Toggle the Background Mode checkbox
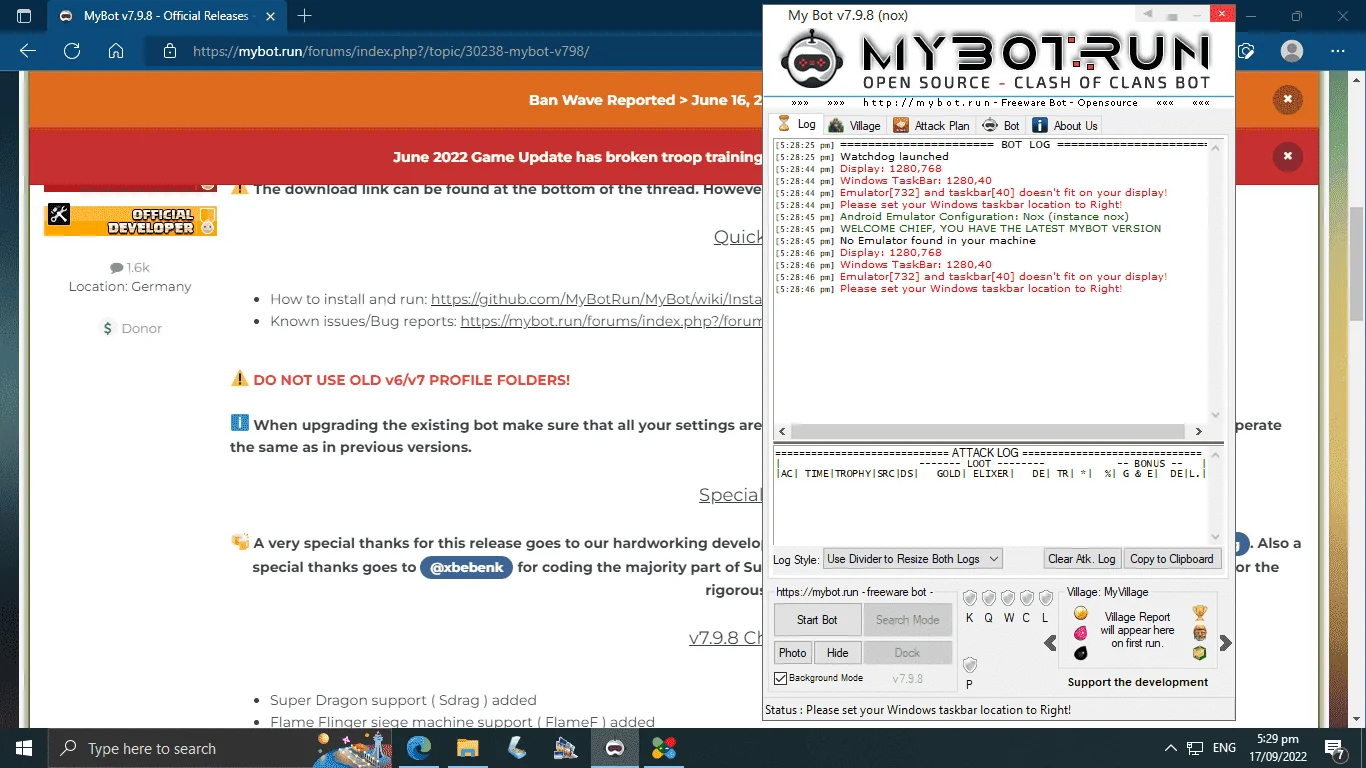Screen dimensions: 1366x768 click(781, 678)
